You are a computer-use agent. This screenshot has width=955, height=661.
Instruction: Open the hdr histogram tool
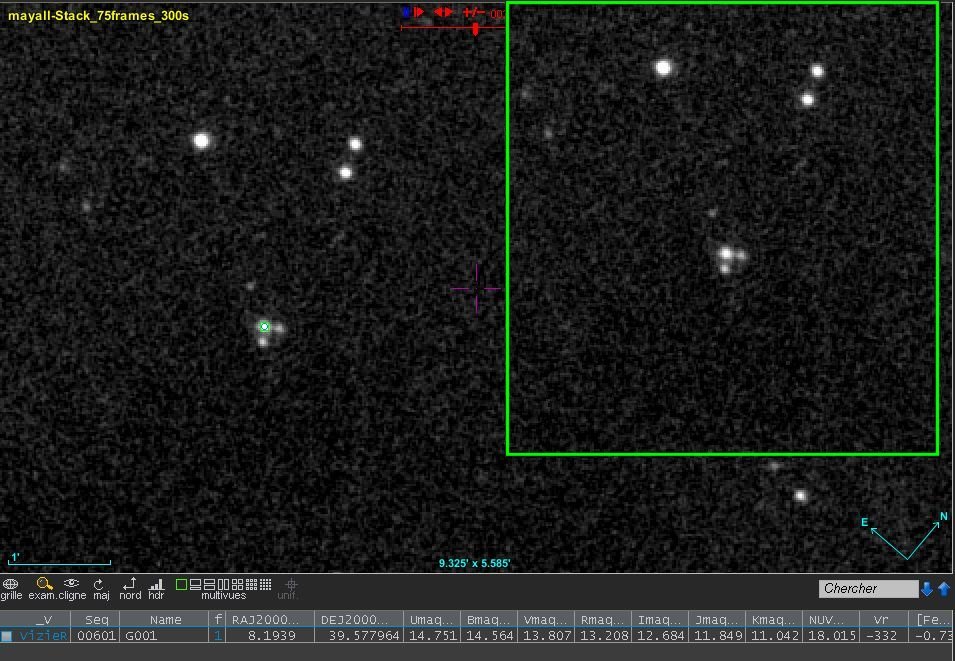click(156, 585)
